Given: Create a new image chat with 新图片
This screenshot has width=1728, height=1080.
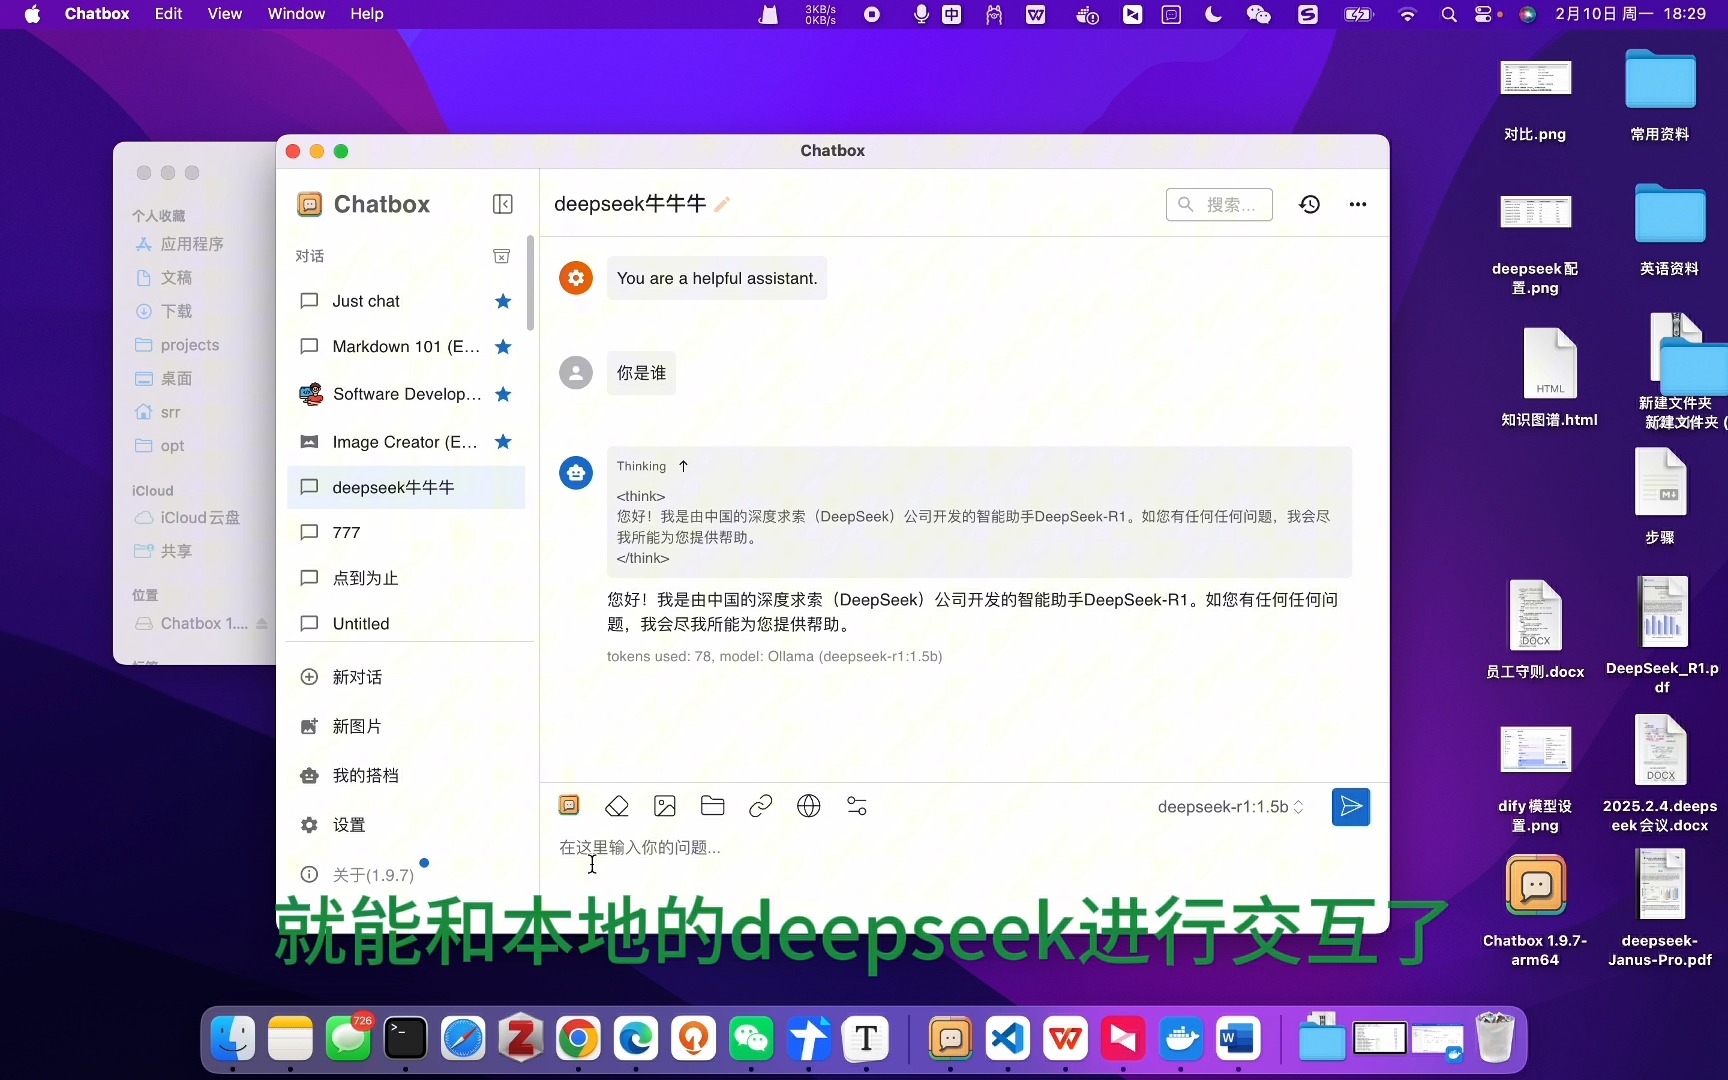Looking at the screenshot, I should tap(406, 726).
